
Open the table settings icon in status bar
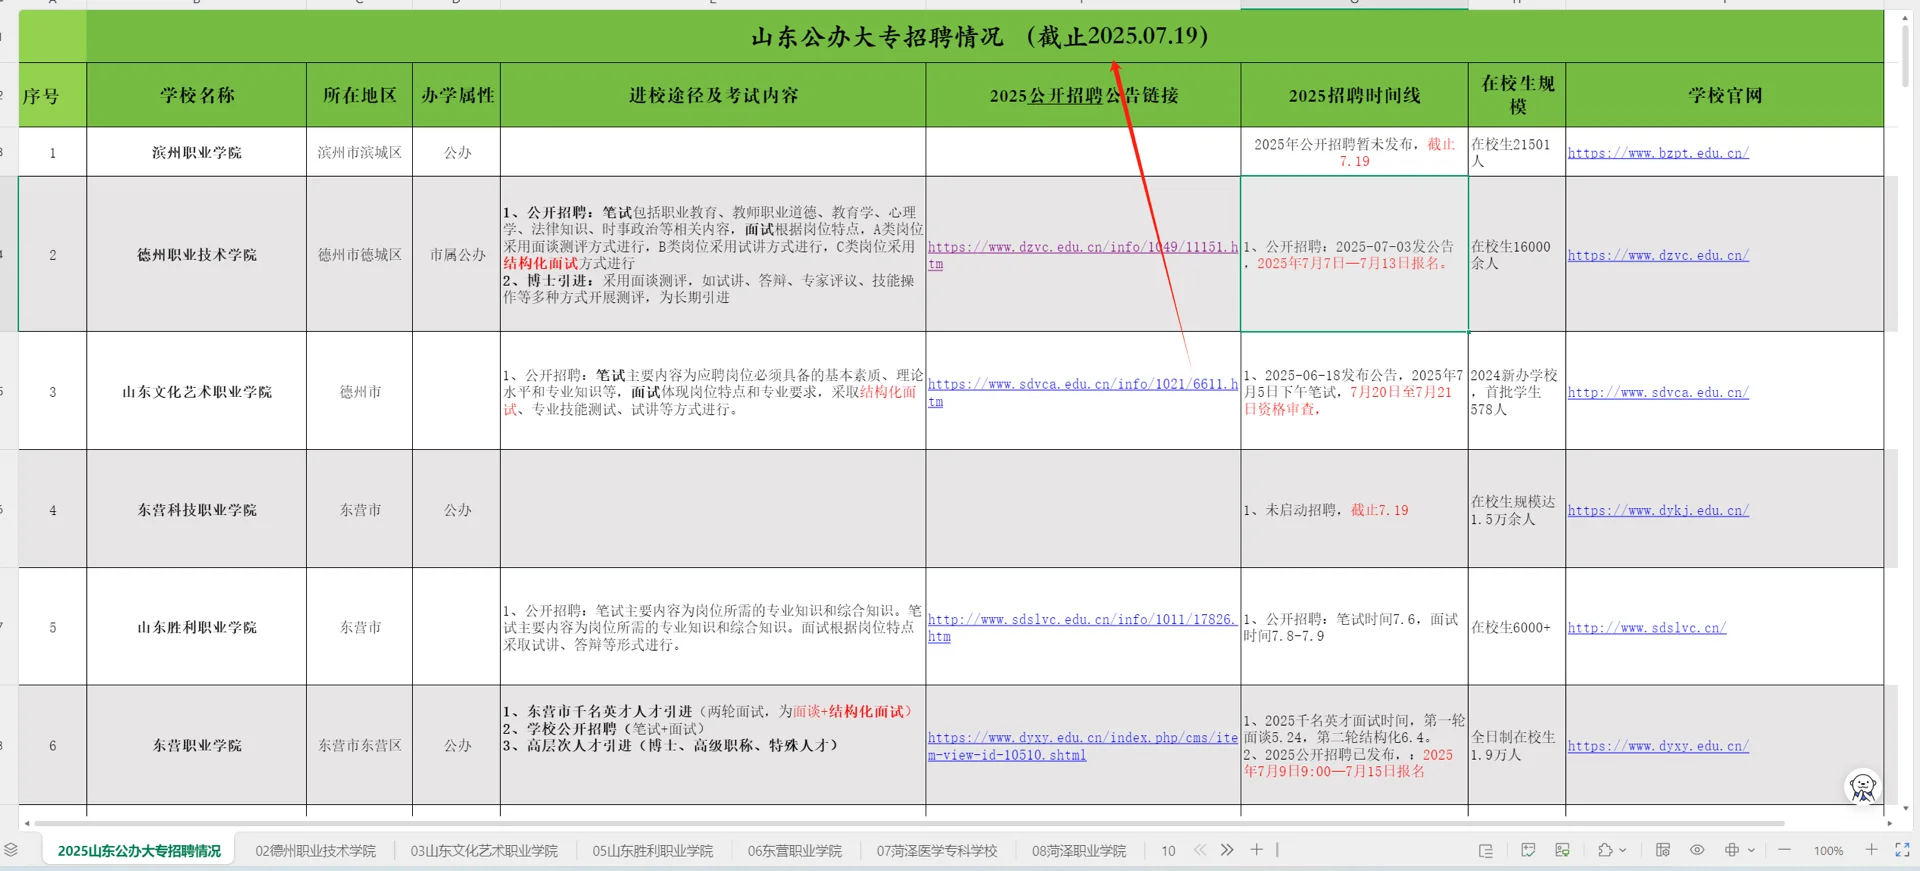tap(1663, 850)
